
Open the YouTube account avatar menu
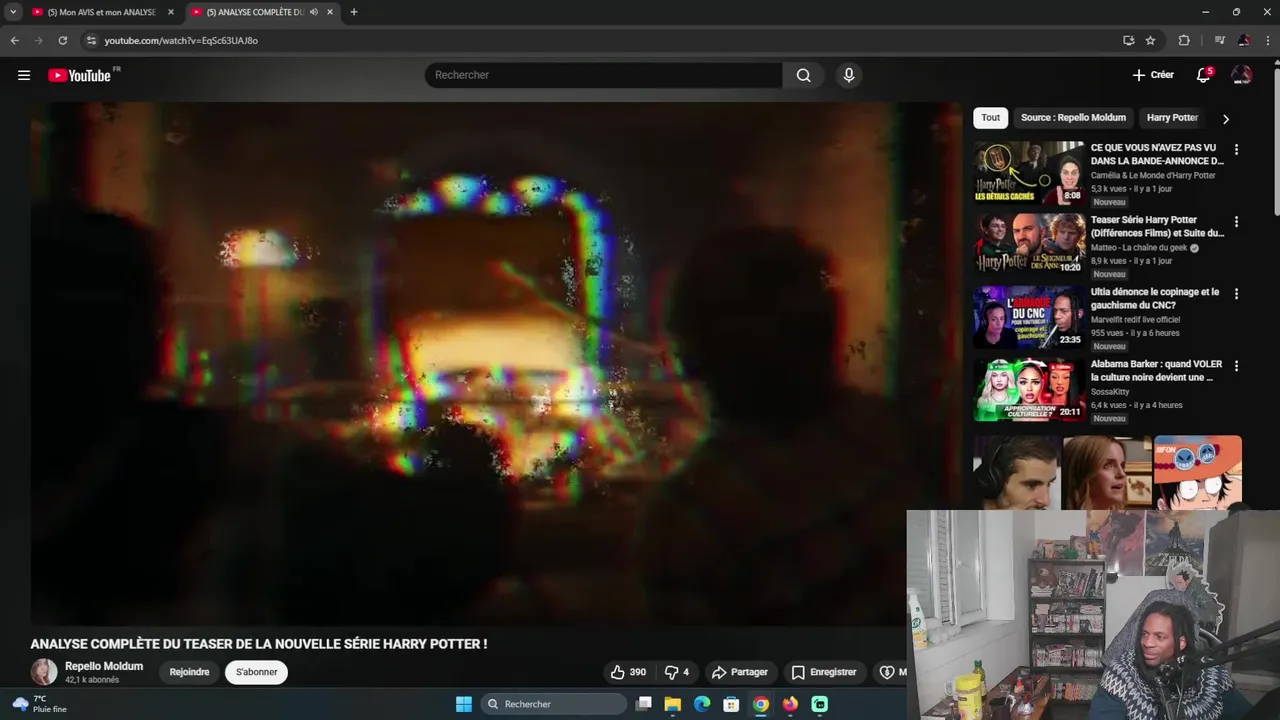[1242, 75]
